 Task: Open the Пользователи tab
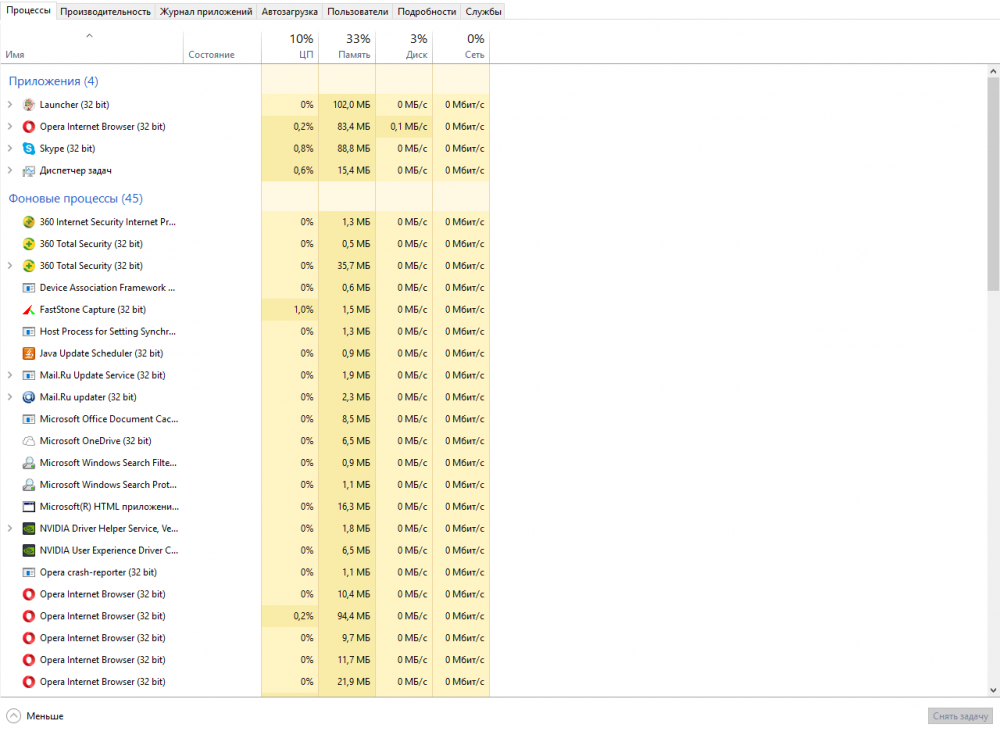358,11
